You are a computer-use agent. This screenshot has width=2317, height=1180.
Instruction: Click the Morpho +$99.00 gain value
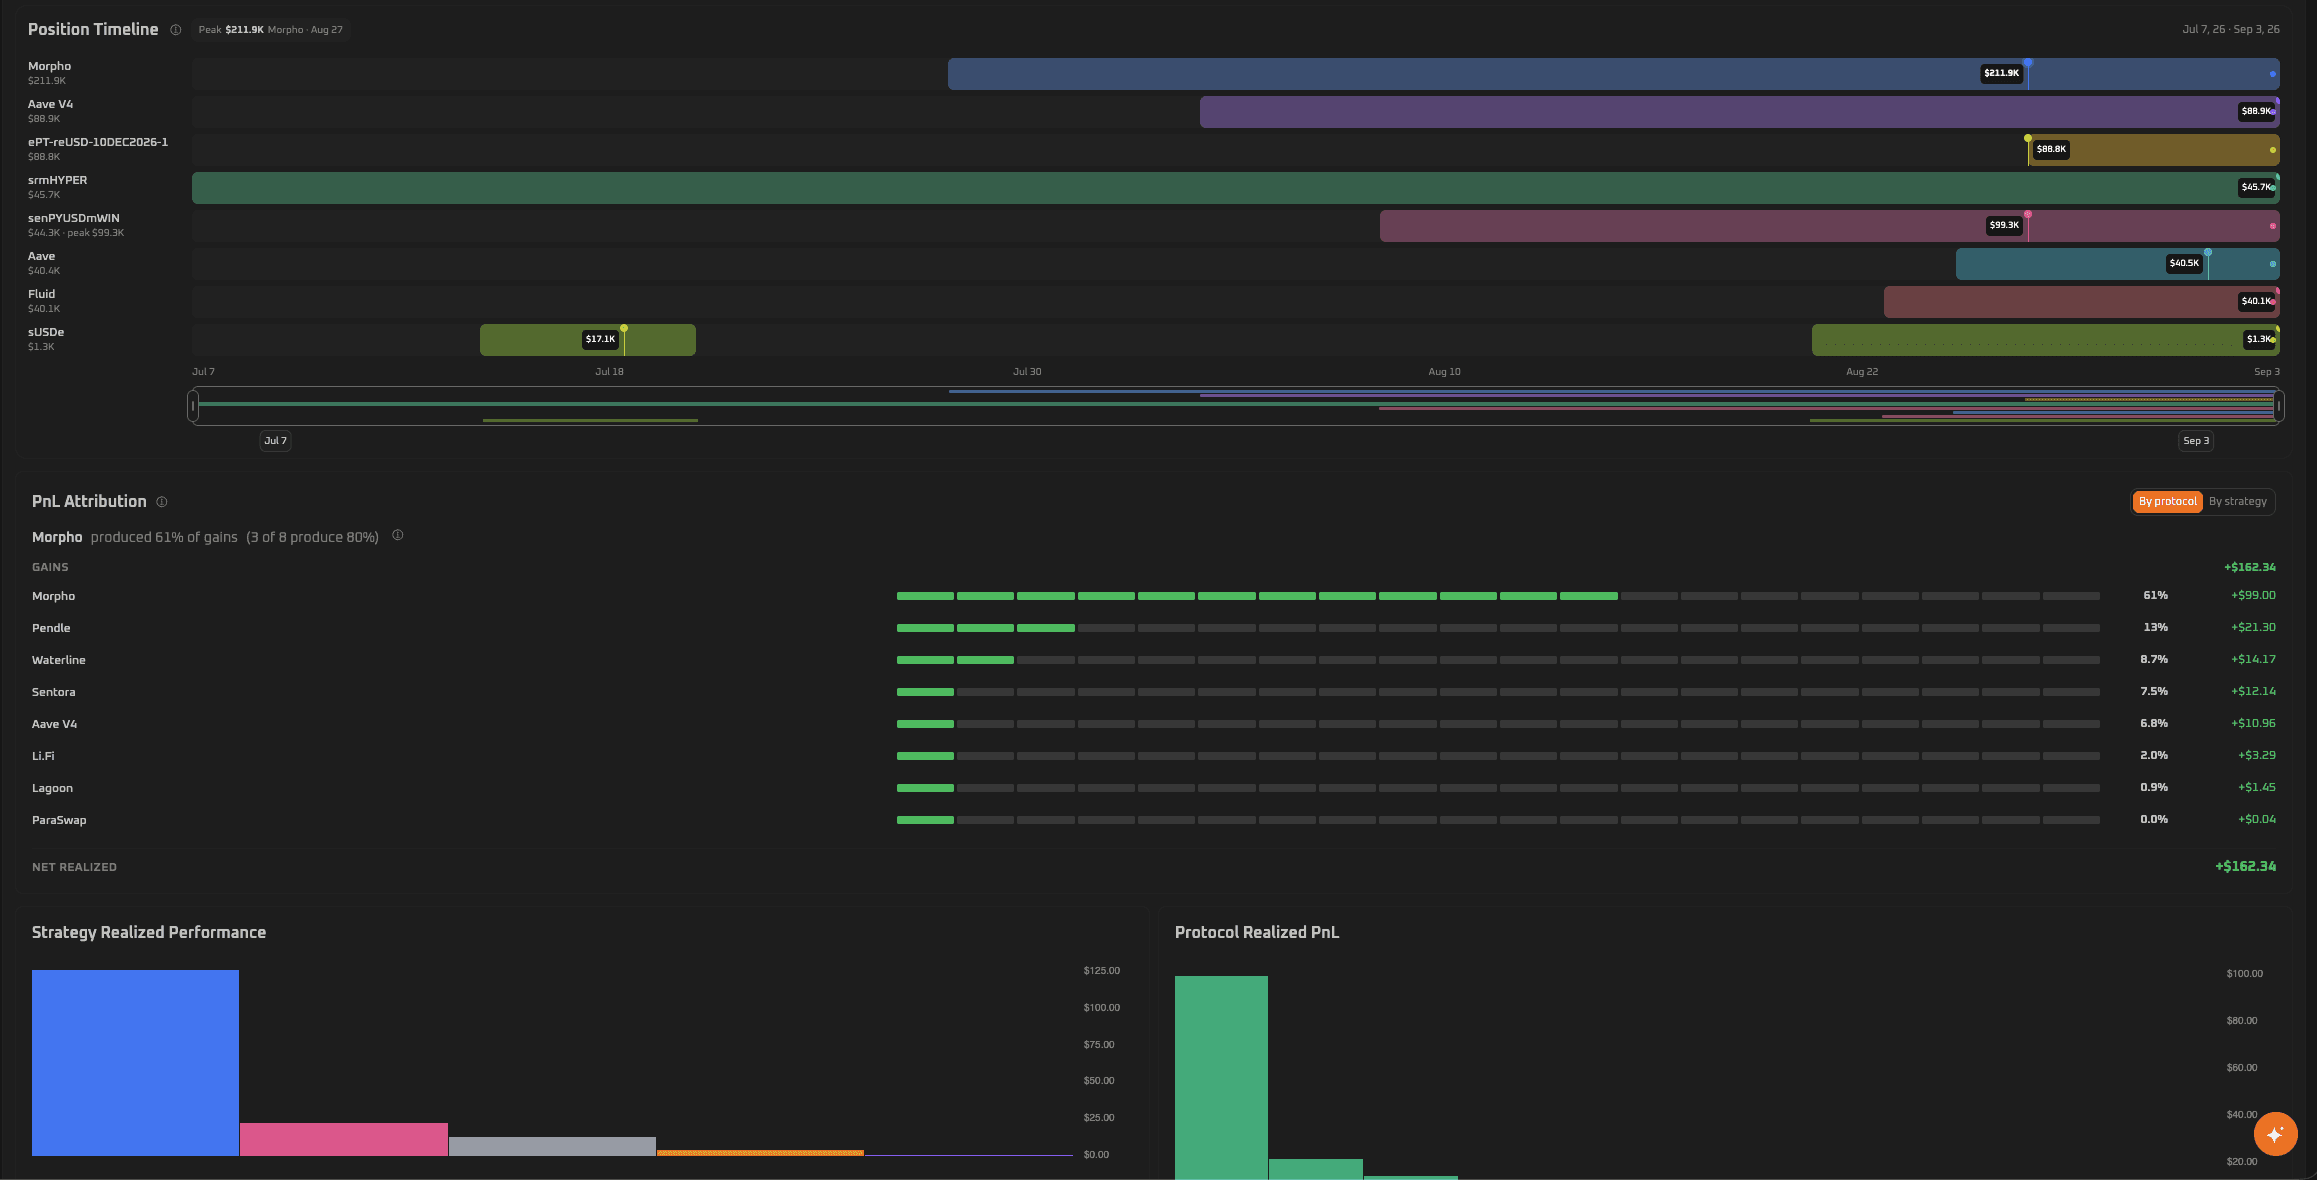pos(2253,596)
